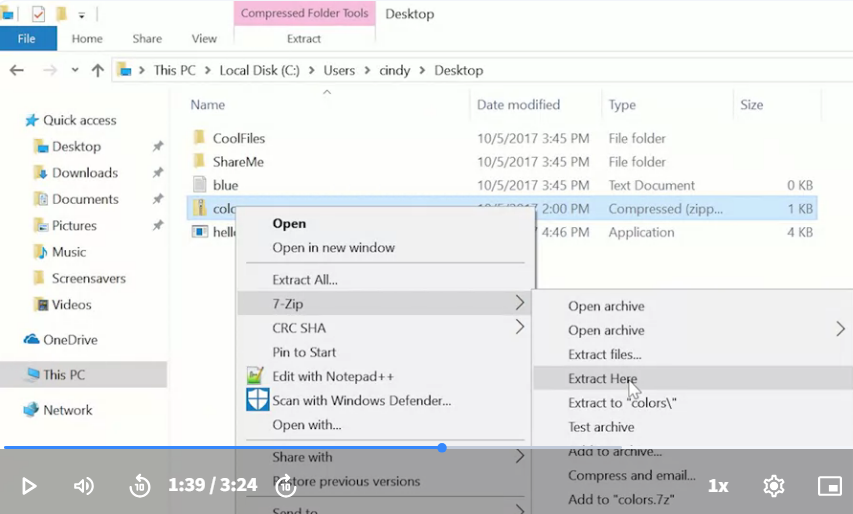
Task: Click Users in the address breadcrumb
Action: click(x=339, y=70)
